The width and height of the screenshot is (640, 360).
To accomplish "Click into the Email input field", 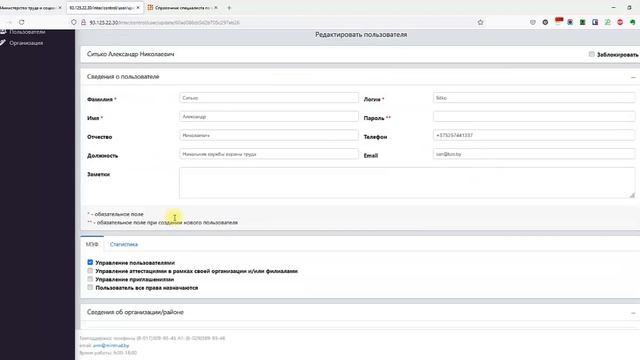I will pyautogui.click(x=534, y=154).
